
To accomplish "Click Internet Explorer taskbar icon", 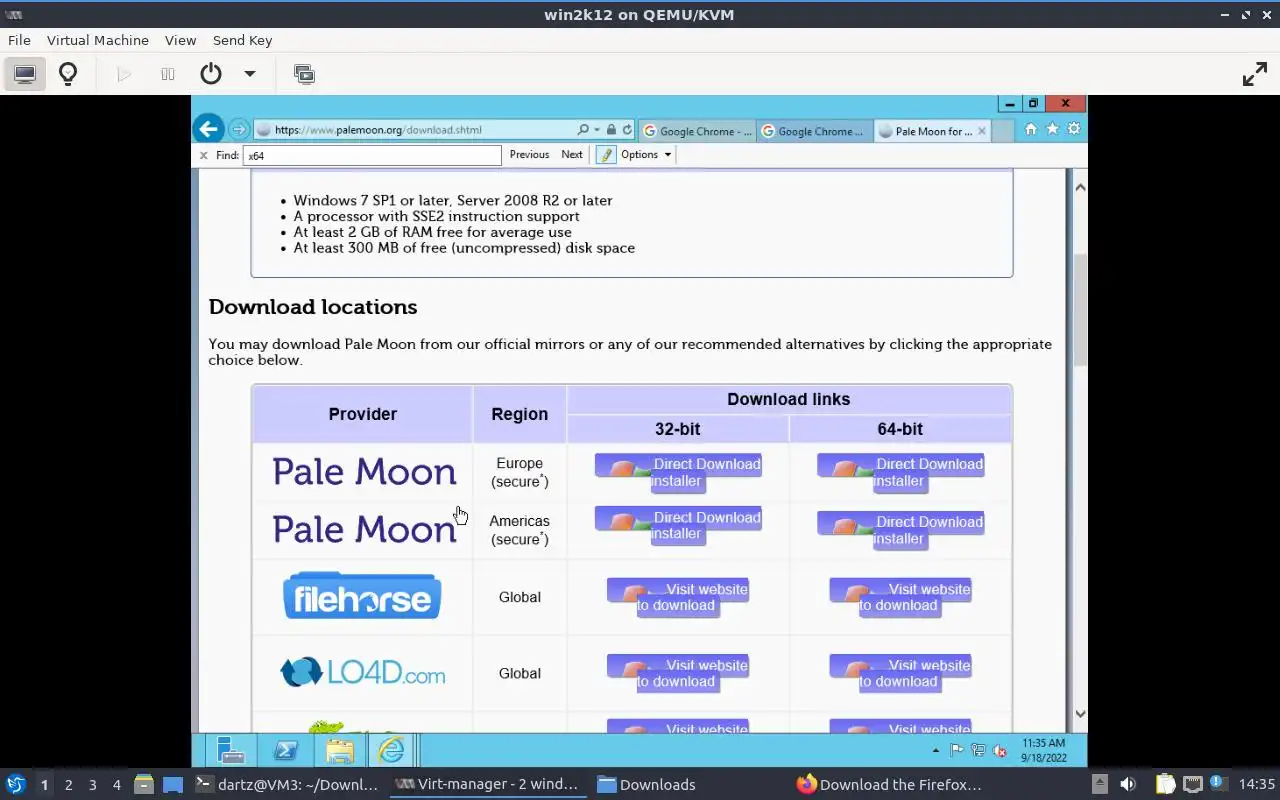I will point(391,750).
